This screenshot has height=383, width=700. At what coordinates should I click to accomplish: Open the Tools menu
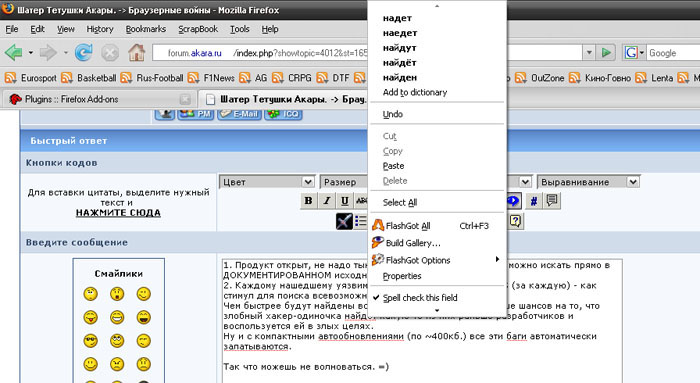(240, 29)
